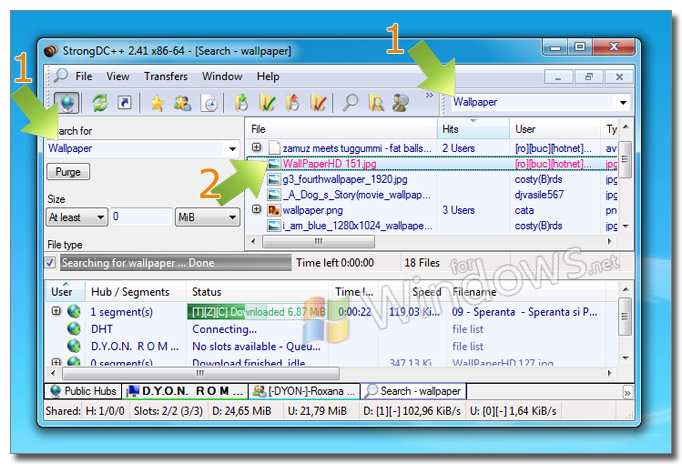Viewport: 682px width, 464px height.
Task: Click image icon of i_am_blue_1280x1024 row
Action: tap(274, 226)
